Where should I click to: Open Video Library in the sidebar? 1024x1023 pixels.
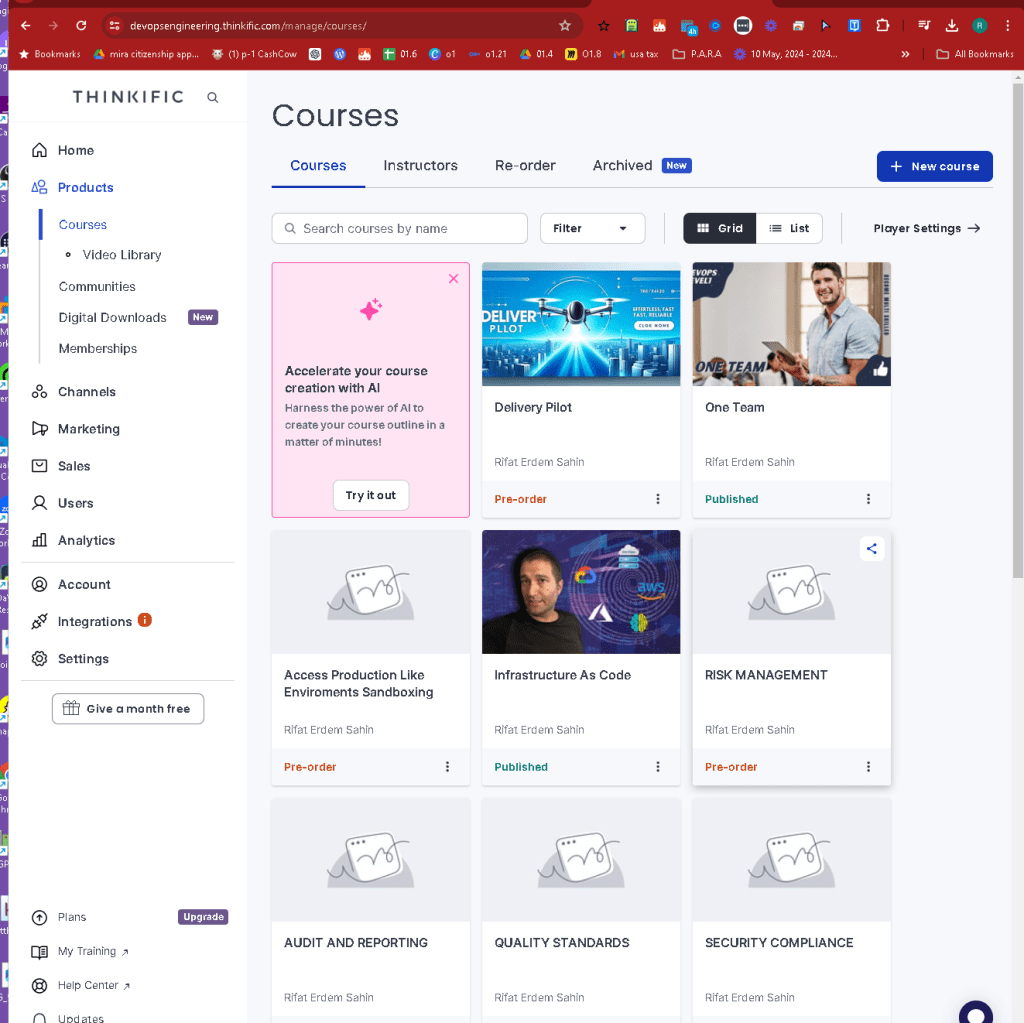point(121,255)
